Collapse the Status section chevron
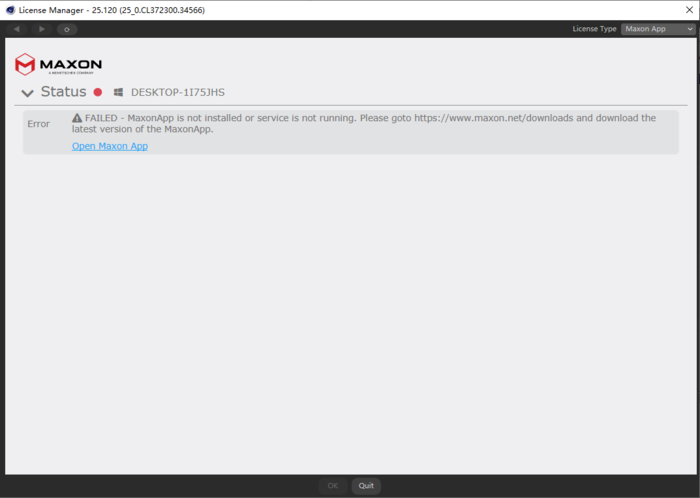Image resolution: width=700 pixels, height=498 pixels. [27, 93]
